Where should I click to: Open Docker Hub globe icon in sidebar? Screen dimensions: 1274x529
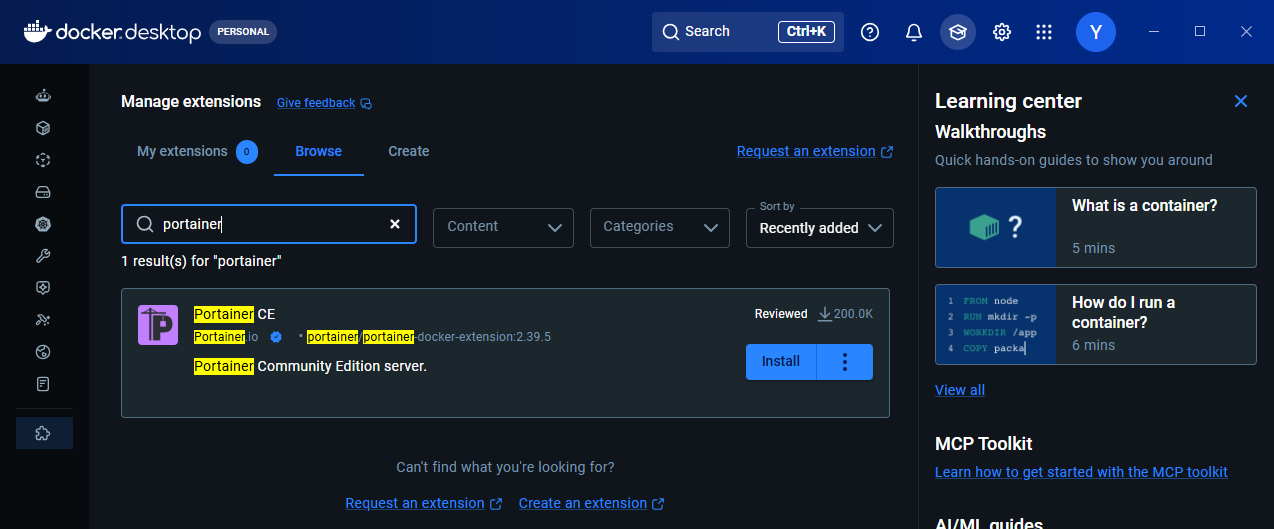(x=43, y=352)
